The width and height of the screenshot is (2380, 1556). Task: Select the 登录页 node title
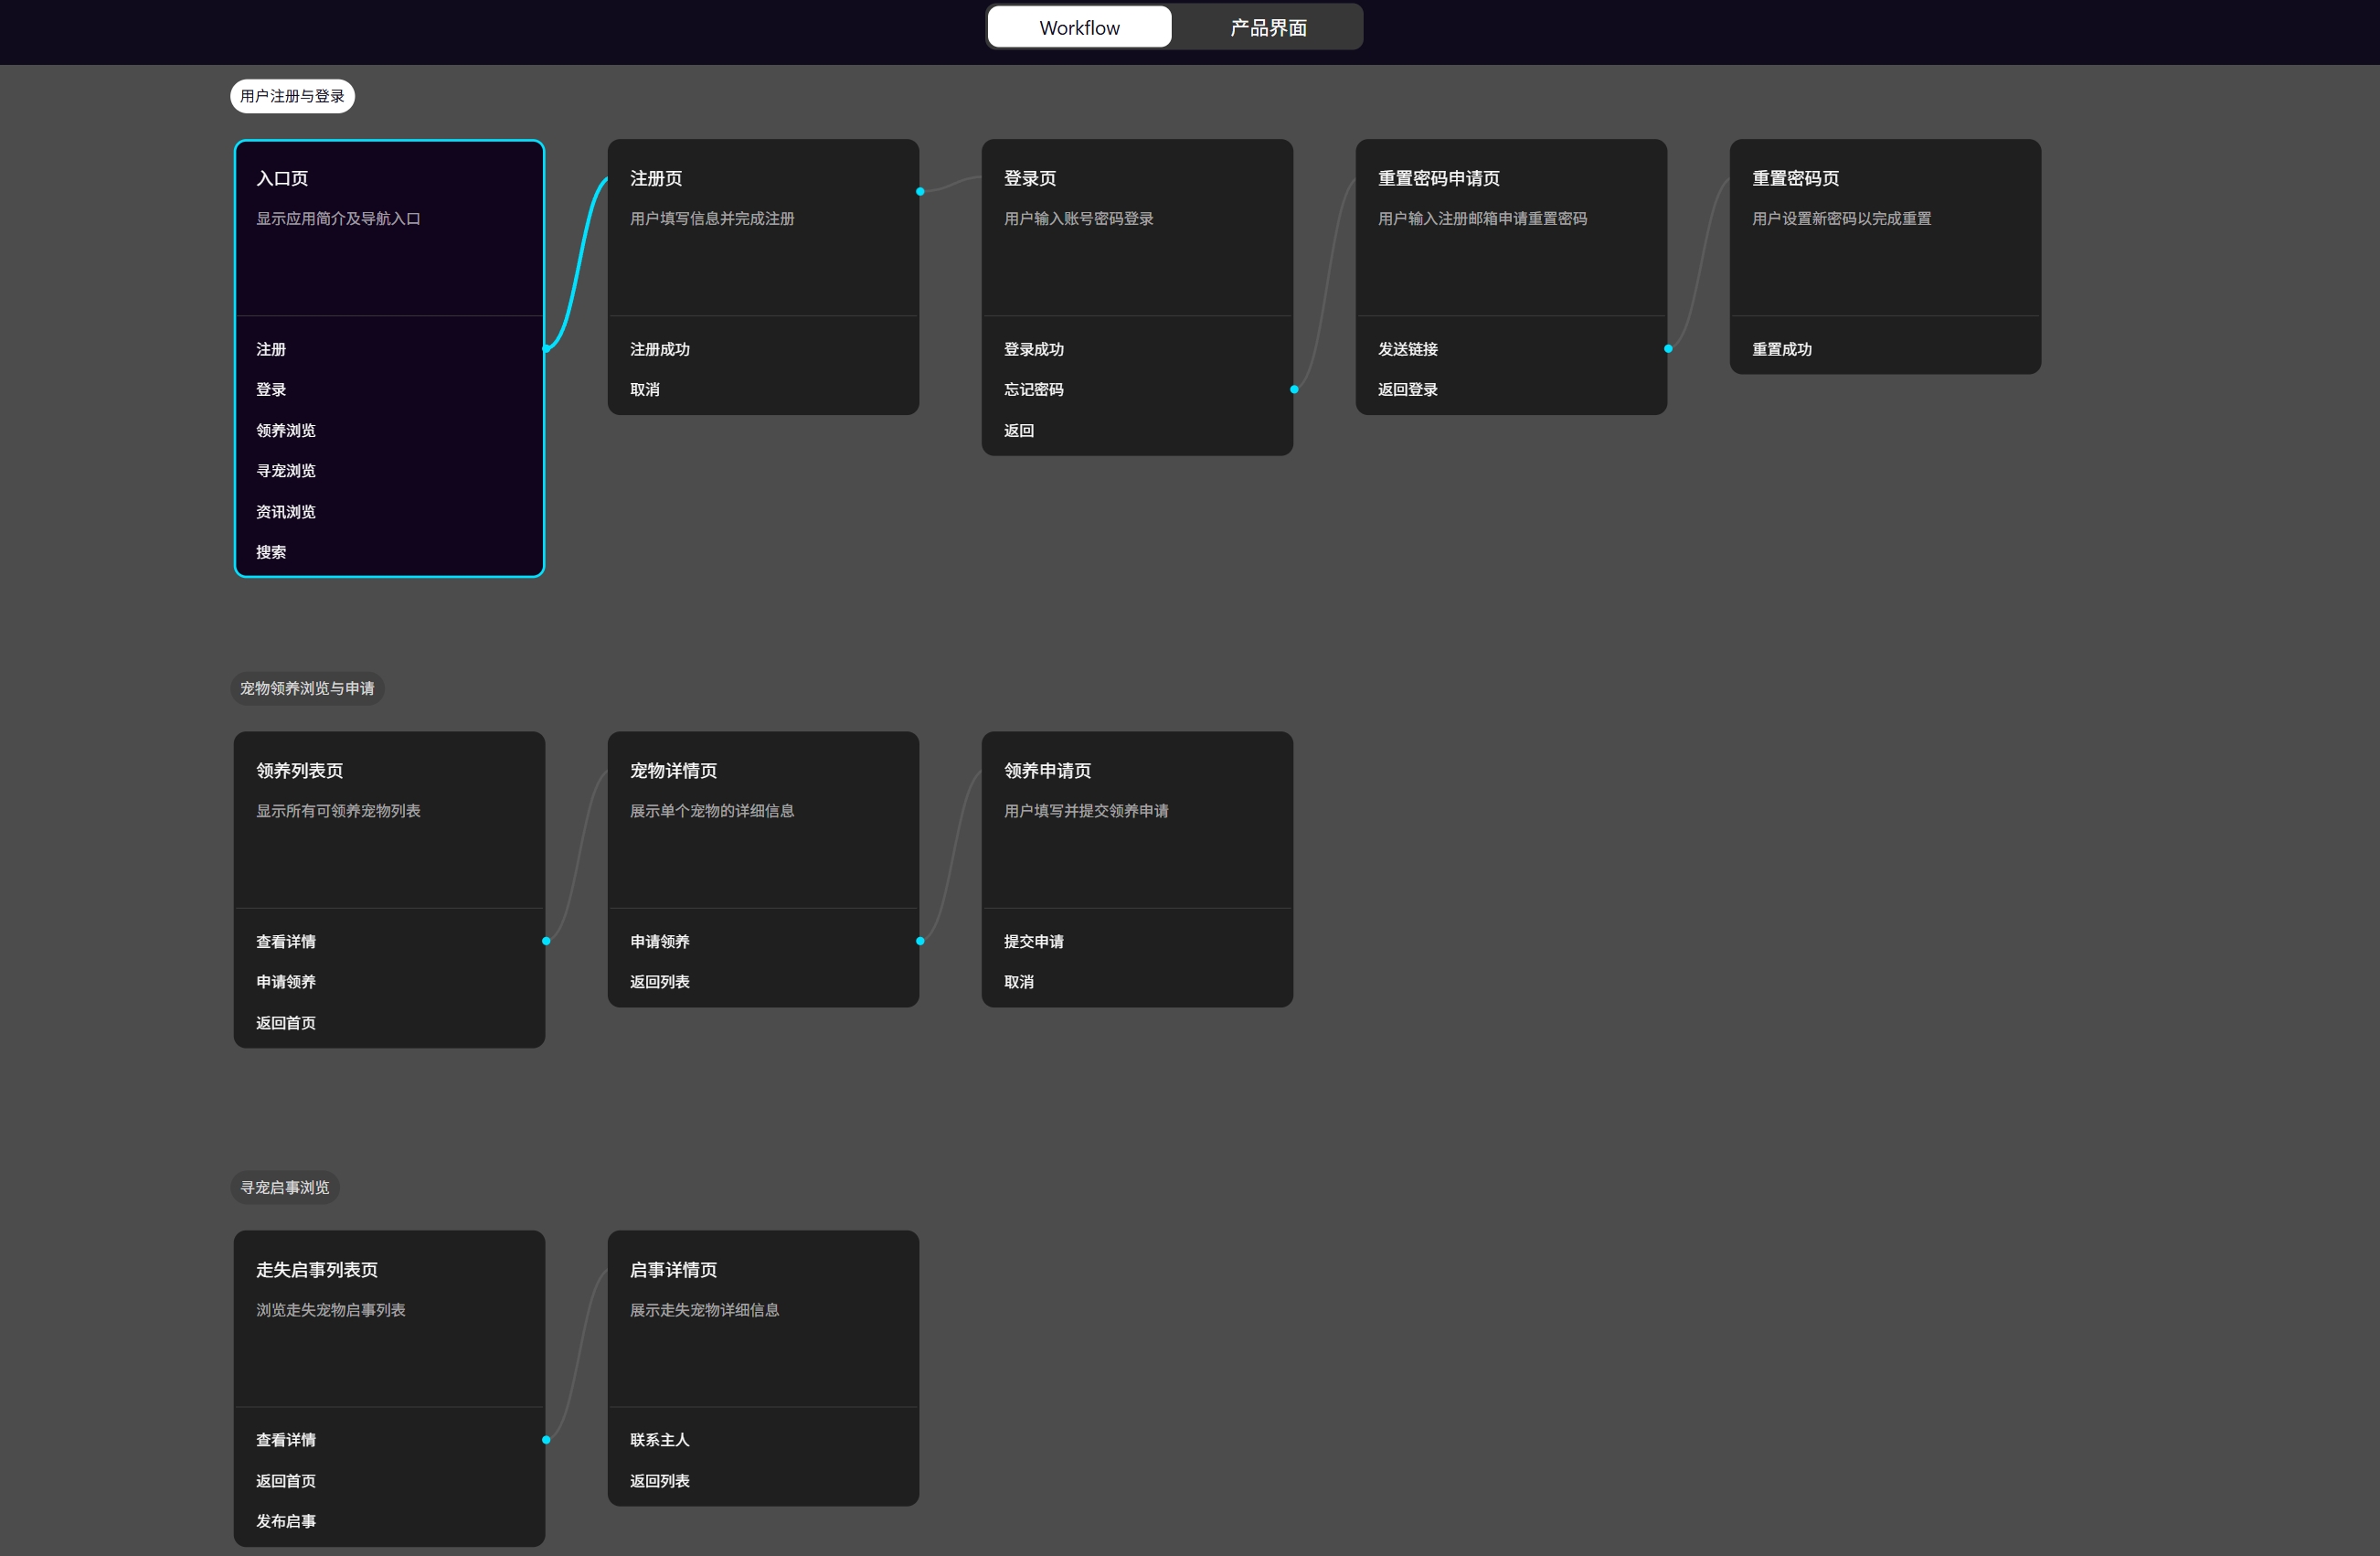click(1030, 178)
